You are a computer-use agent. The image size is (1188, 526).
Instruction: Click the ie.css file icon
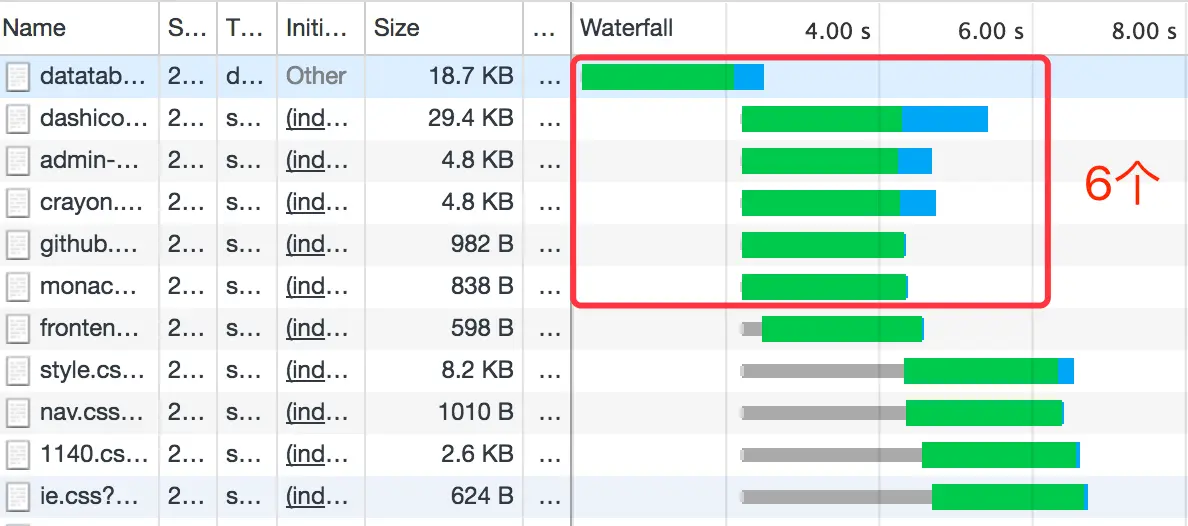(18, 497)
